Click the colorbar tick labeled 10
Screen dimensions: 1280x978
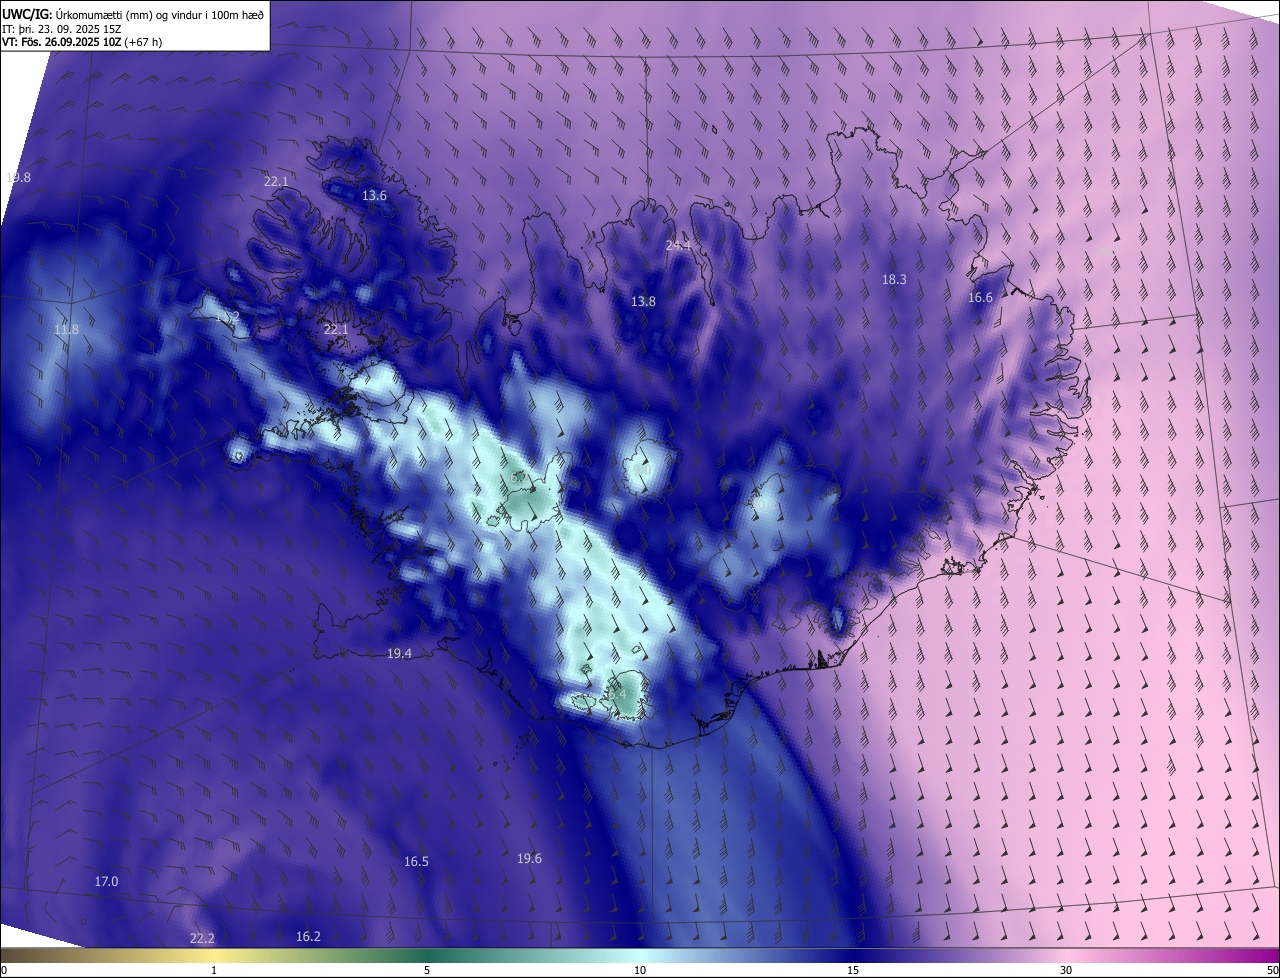click(x=640, y=970)
